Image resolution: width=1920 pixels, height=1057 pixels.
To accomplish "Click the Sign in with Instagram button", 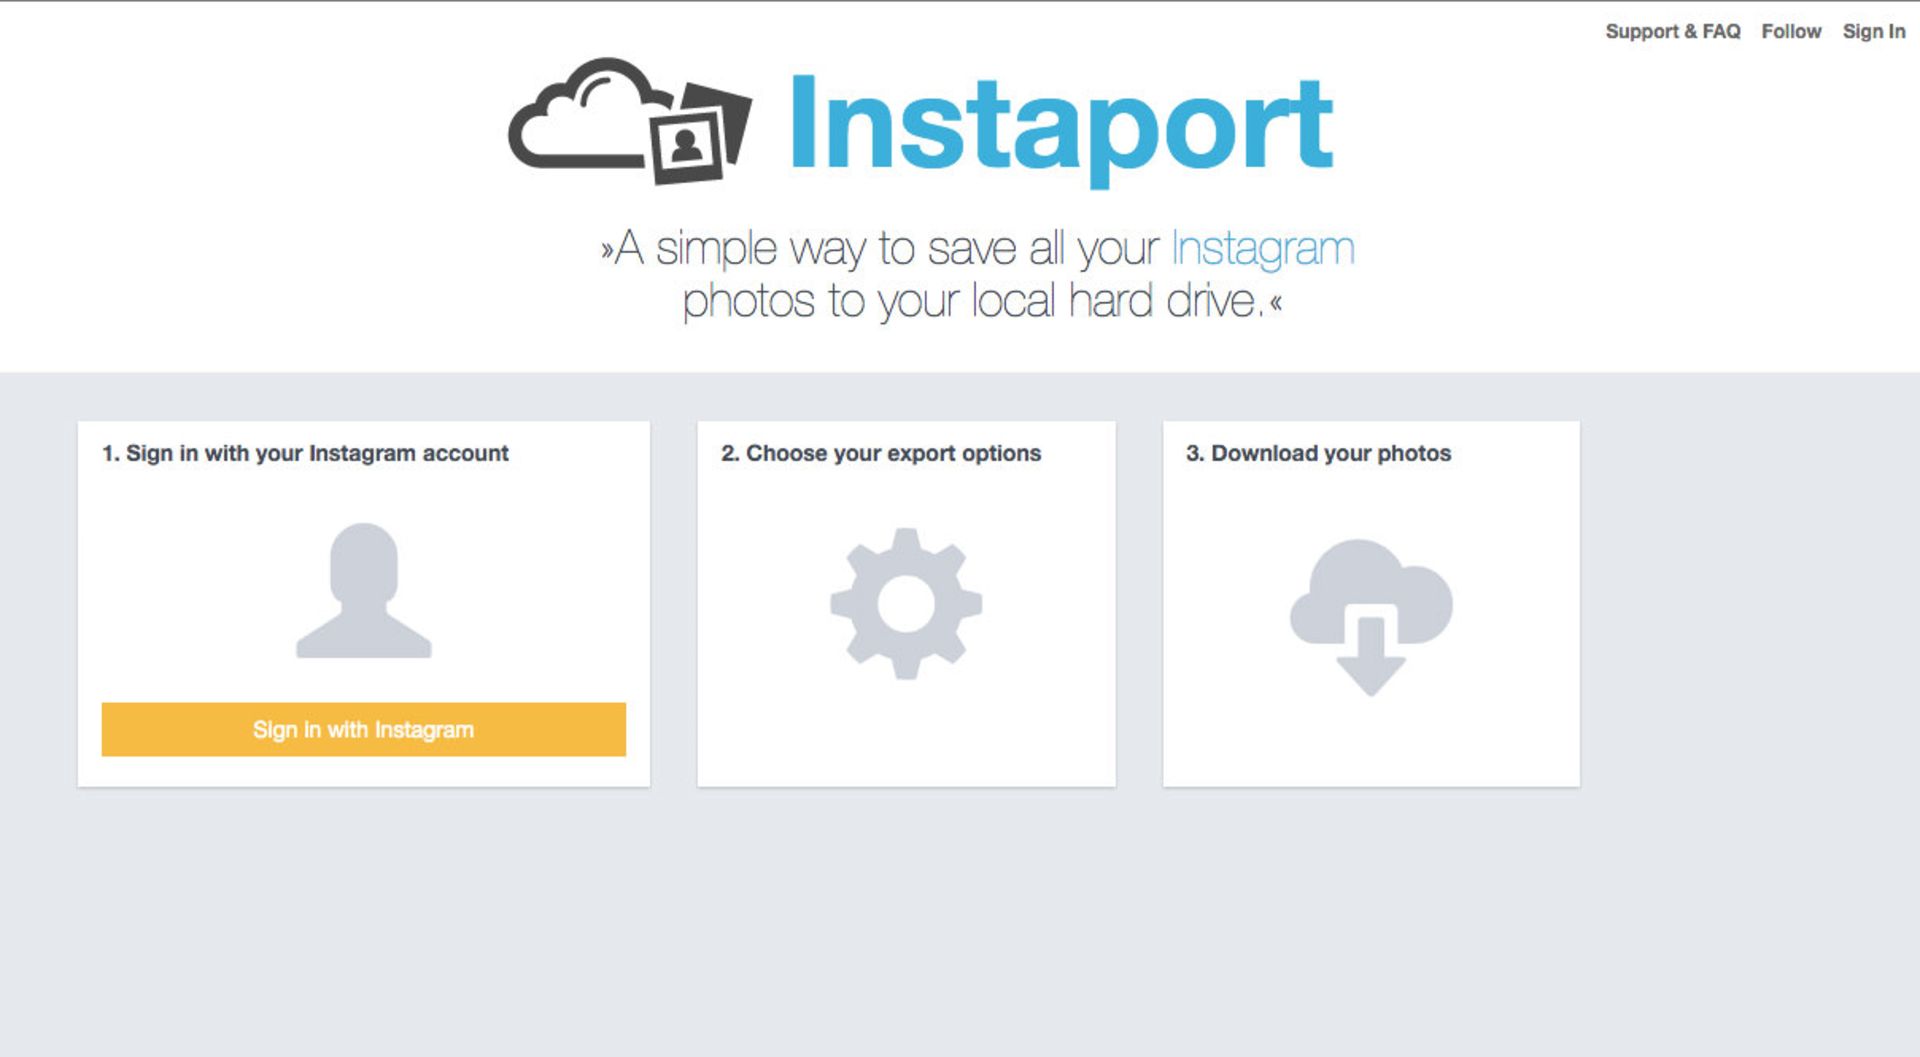I will (364, 729).
